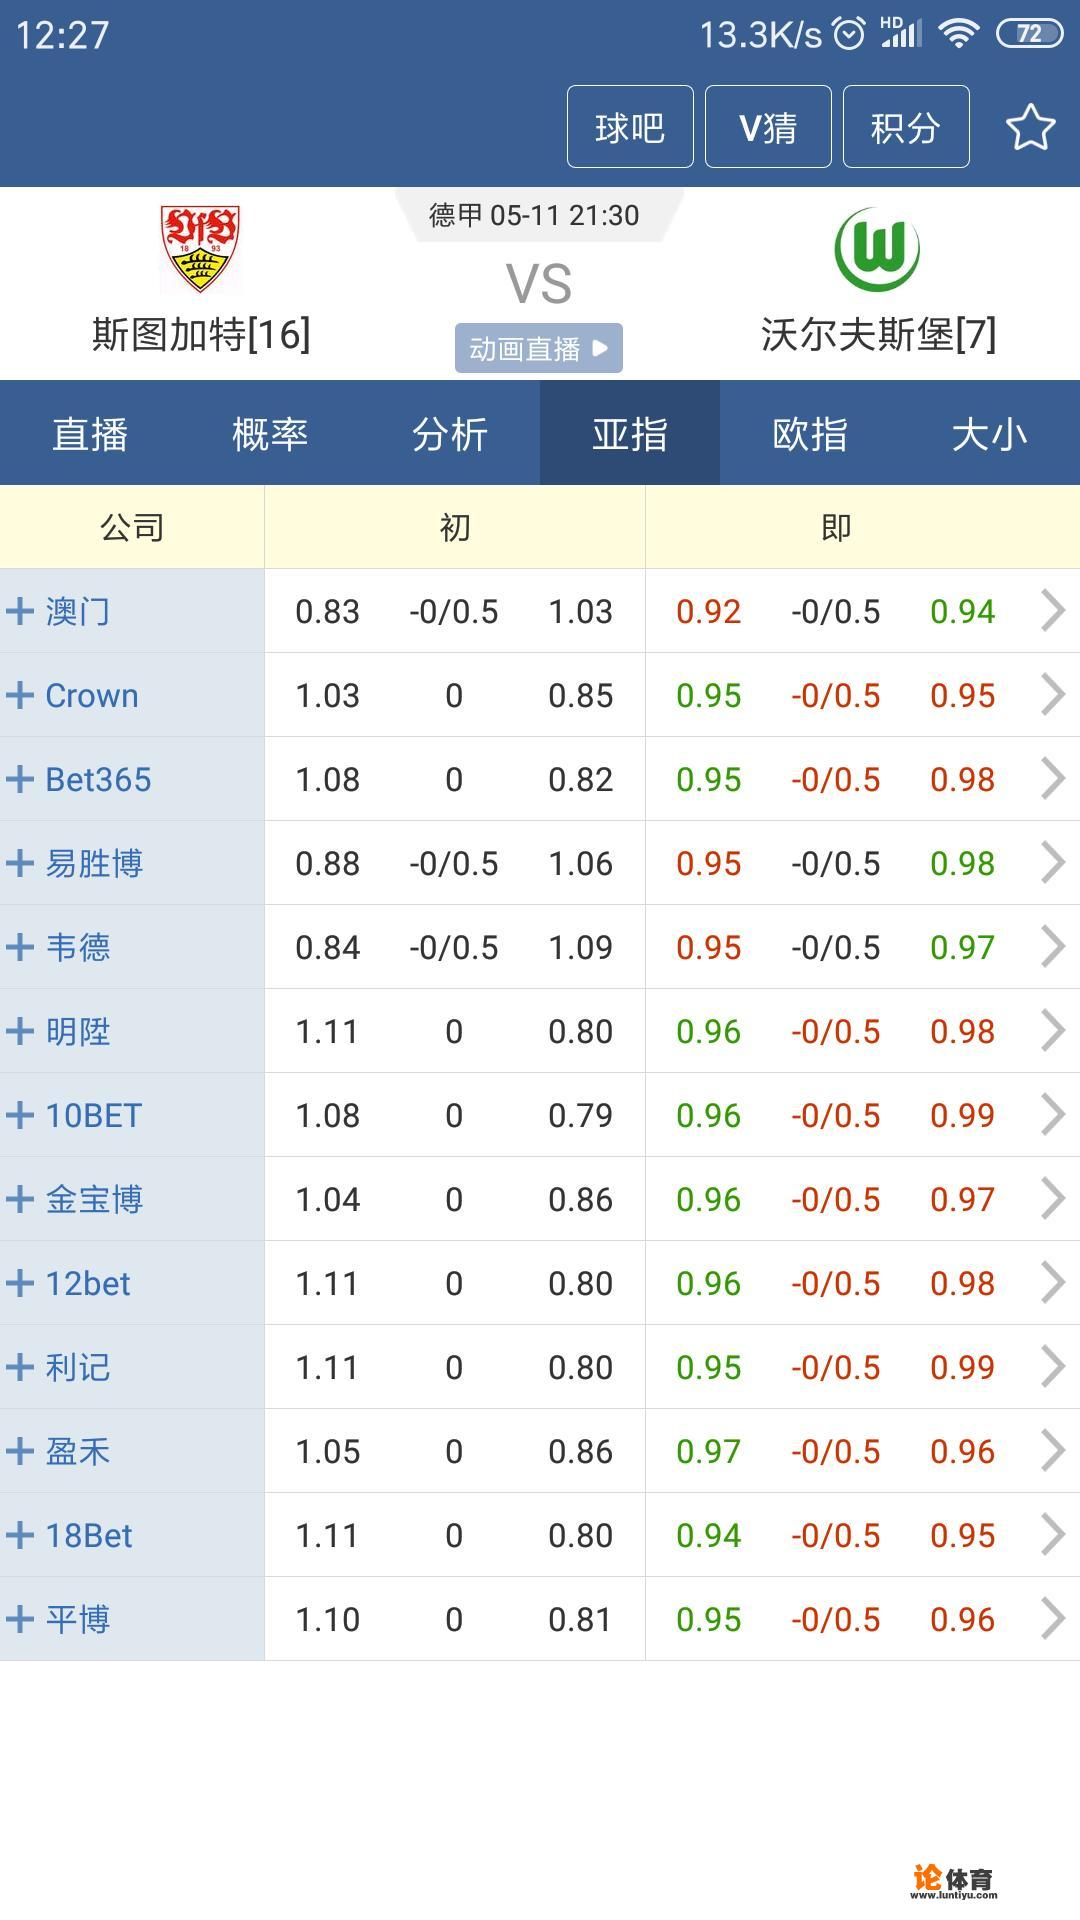The width and height of the screenshot is (1080, 1920).
Task: Open 12bet odds details chevron
Action: point(1053,1283)
